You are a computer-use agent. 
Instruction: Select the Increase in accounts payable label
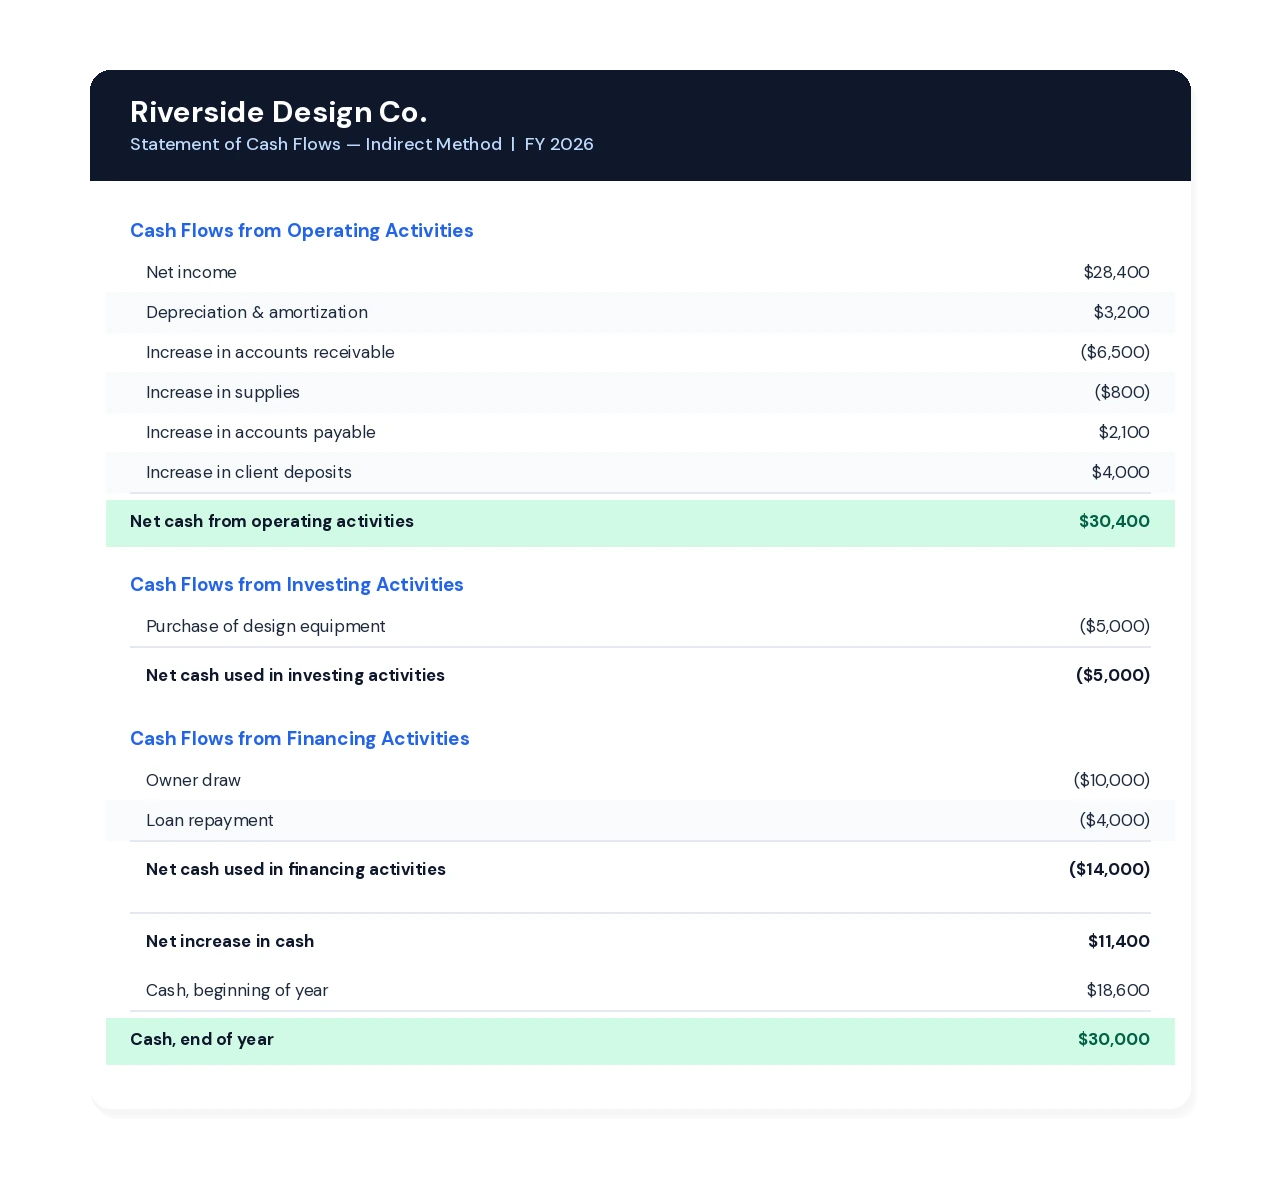[x=261, y=432]
